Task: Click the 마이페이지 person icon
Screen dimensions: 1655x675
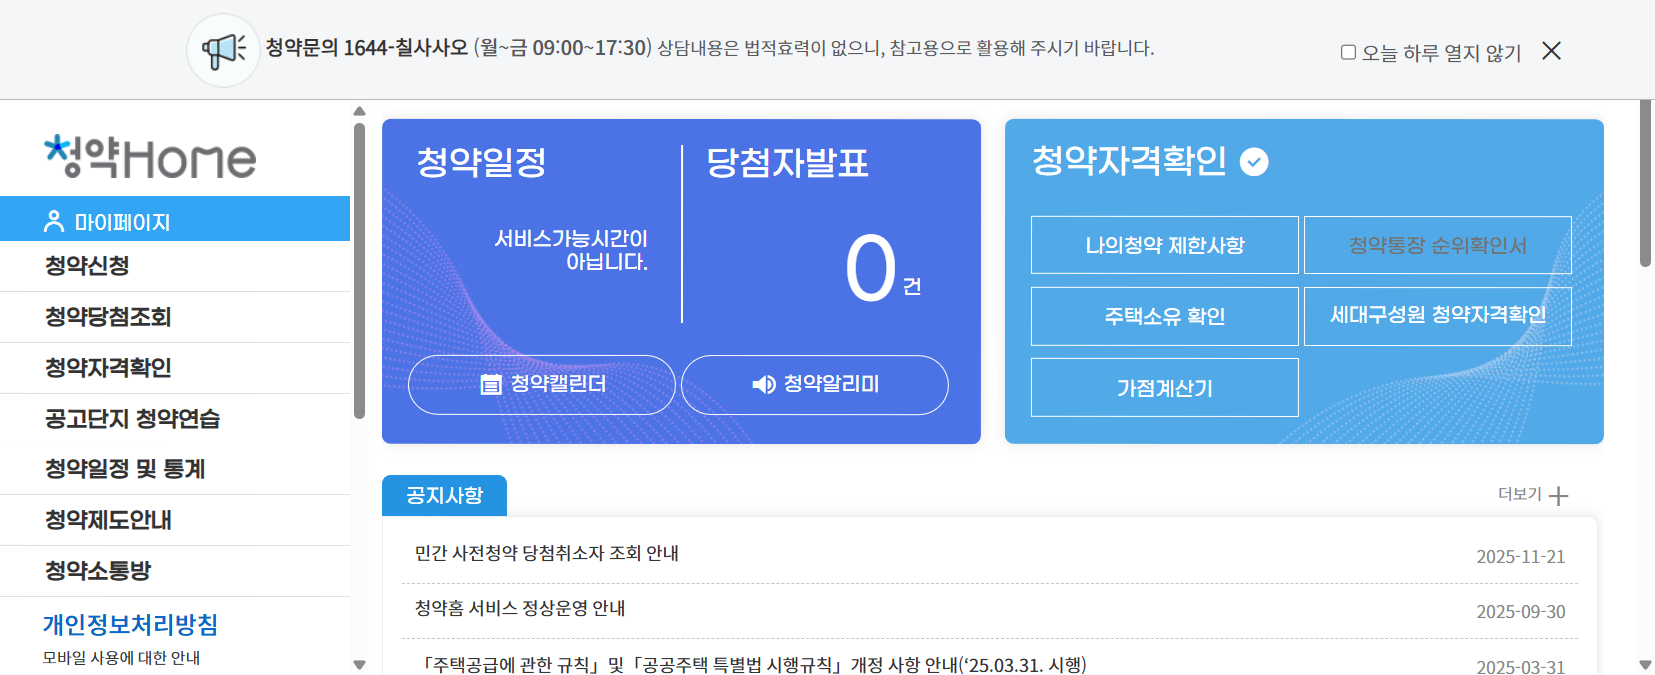Action: (54, 222)
